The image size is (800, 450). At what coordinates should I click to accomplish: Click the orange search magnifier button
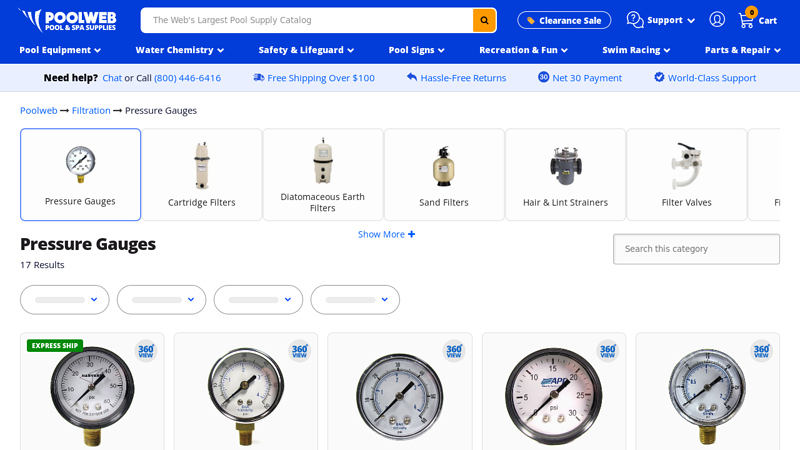point(484,20)
